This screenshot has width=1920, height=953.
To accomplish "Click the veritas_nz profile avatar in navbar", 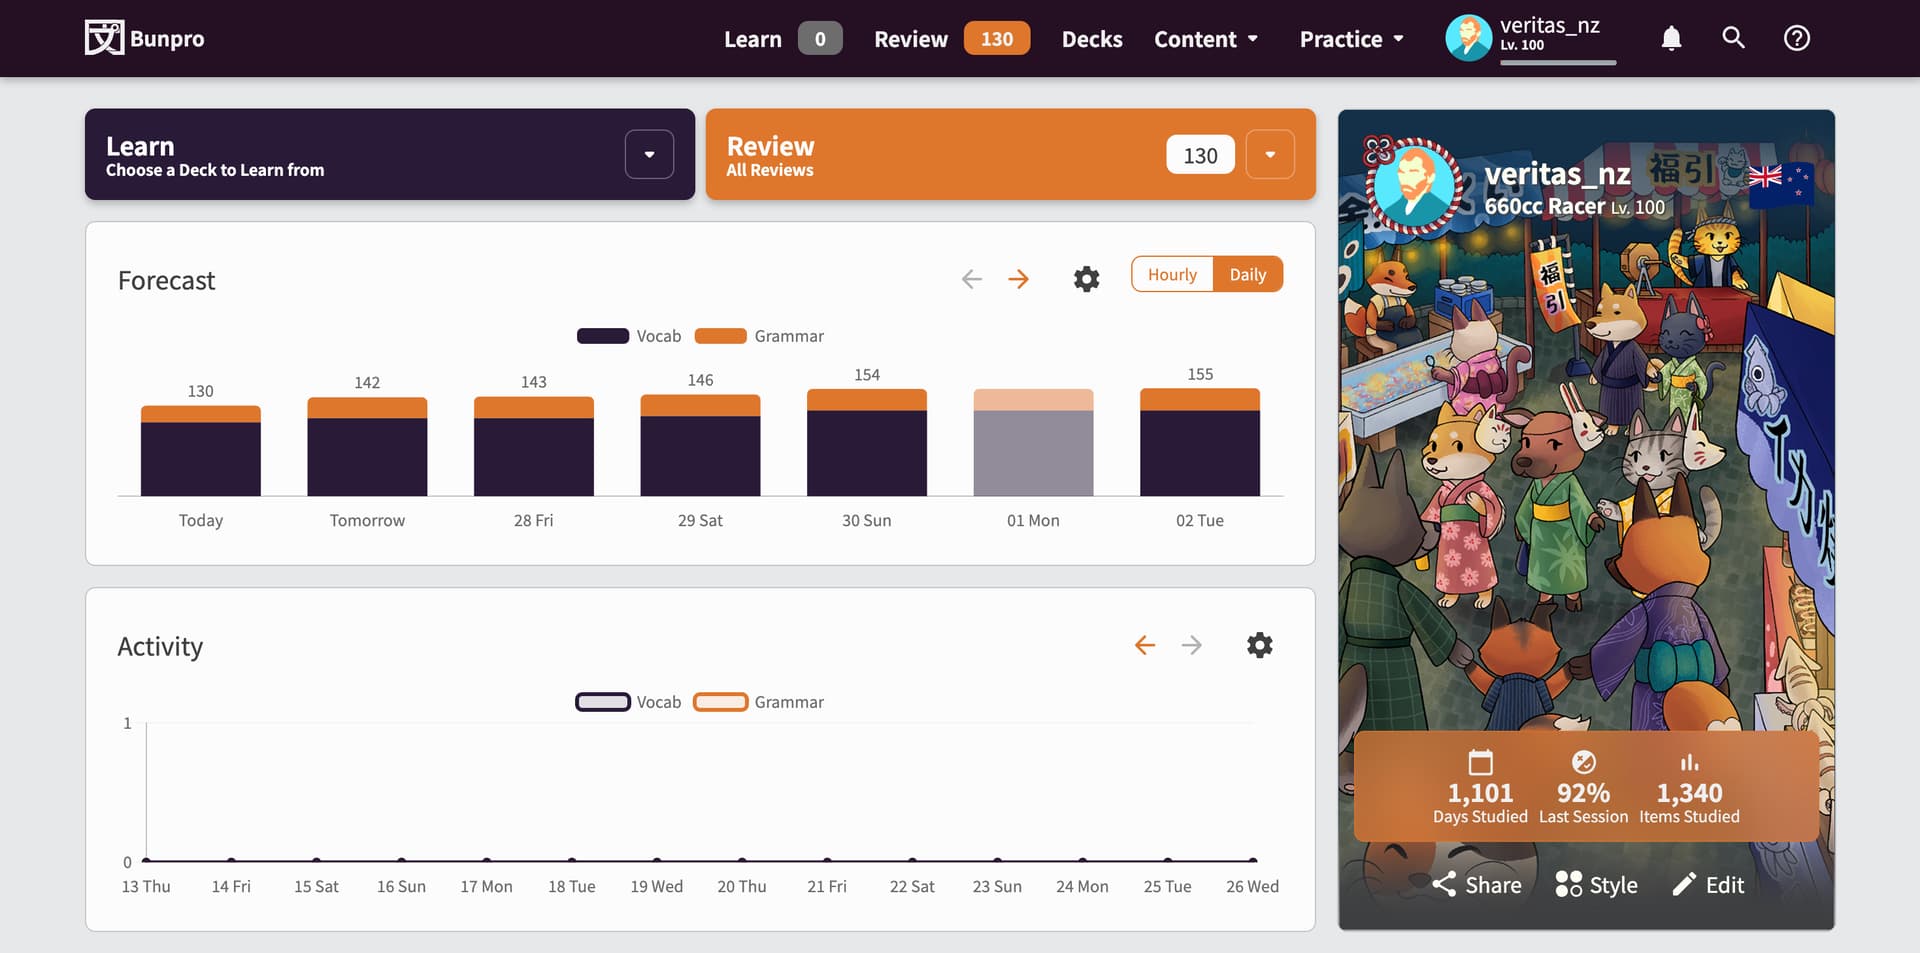I will point(1468,38).
